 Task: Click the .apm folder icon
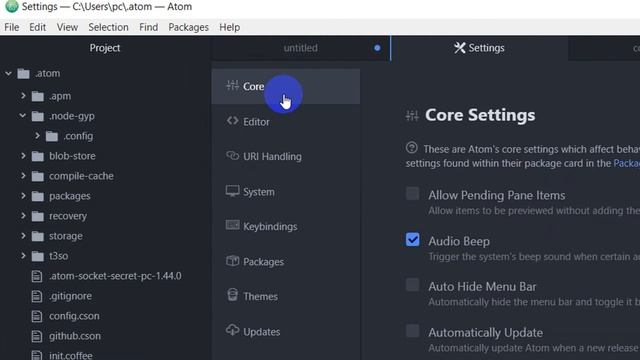click(38, 96)
